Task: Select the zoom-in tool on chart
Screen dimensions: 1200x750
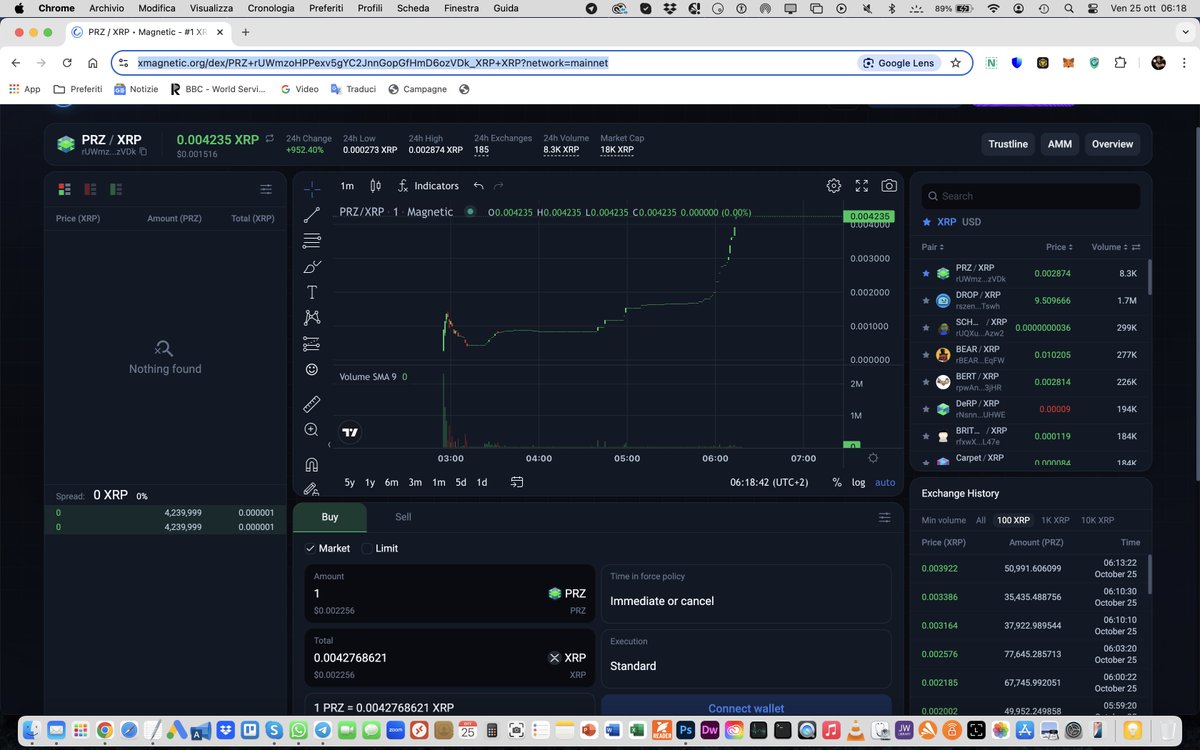Action: click(x=312, y=430)
